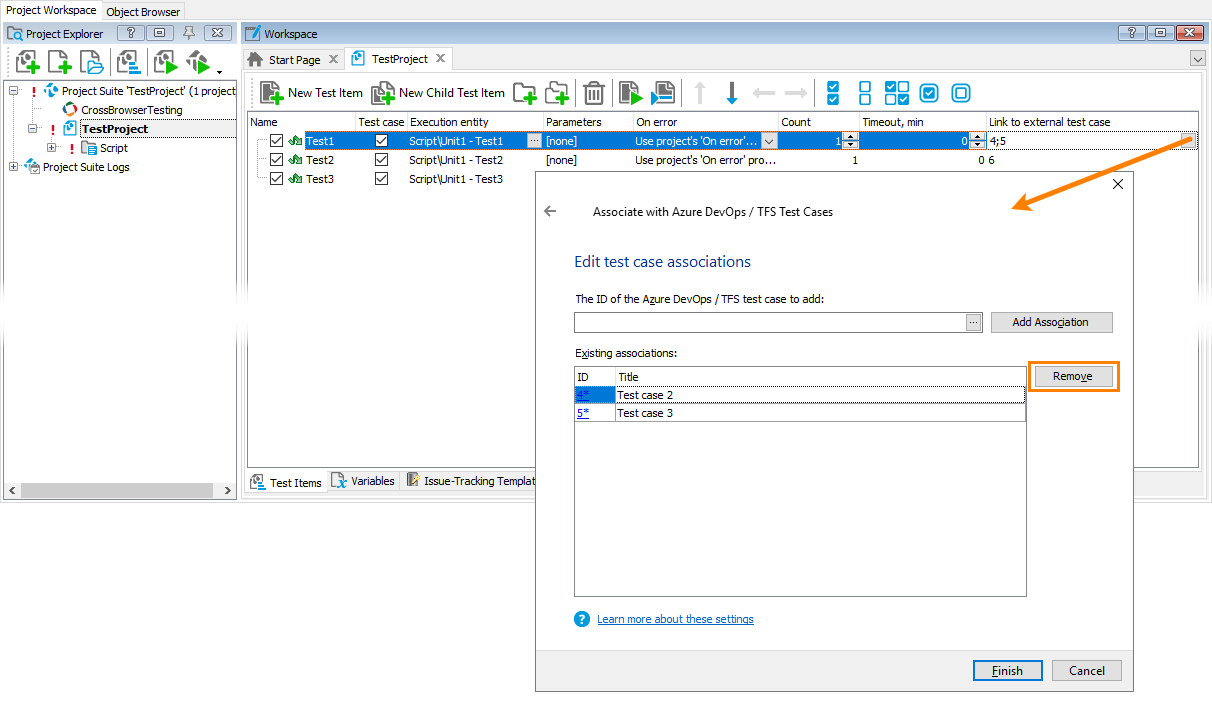Image resolution: width=1212 pixels, height=701 pixels.
Task: Click the check-all tests icon
Action: (833, 92)
